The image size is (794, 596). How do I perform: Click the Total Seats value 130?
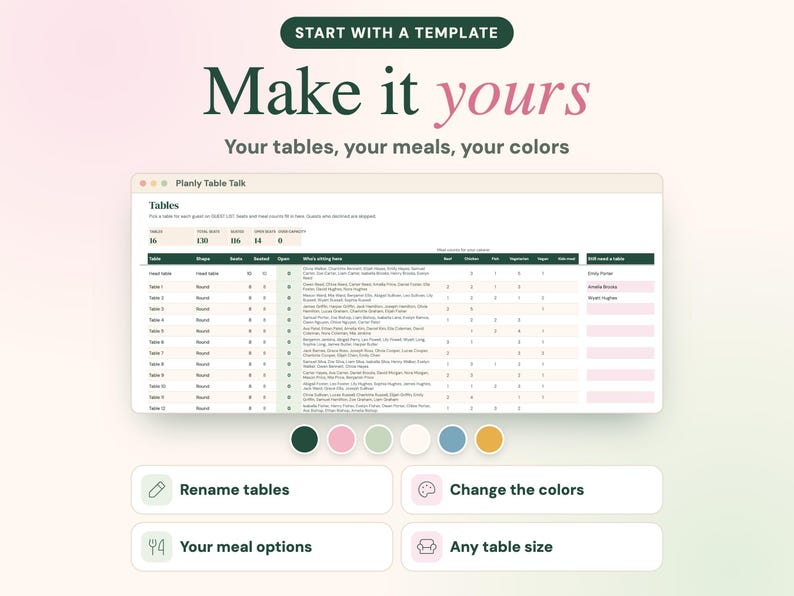(202, 241)
